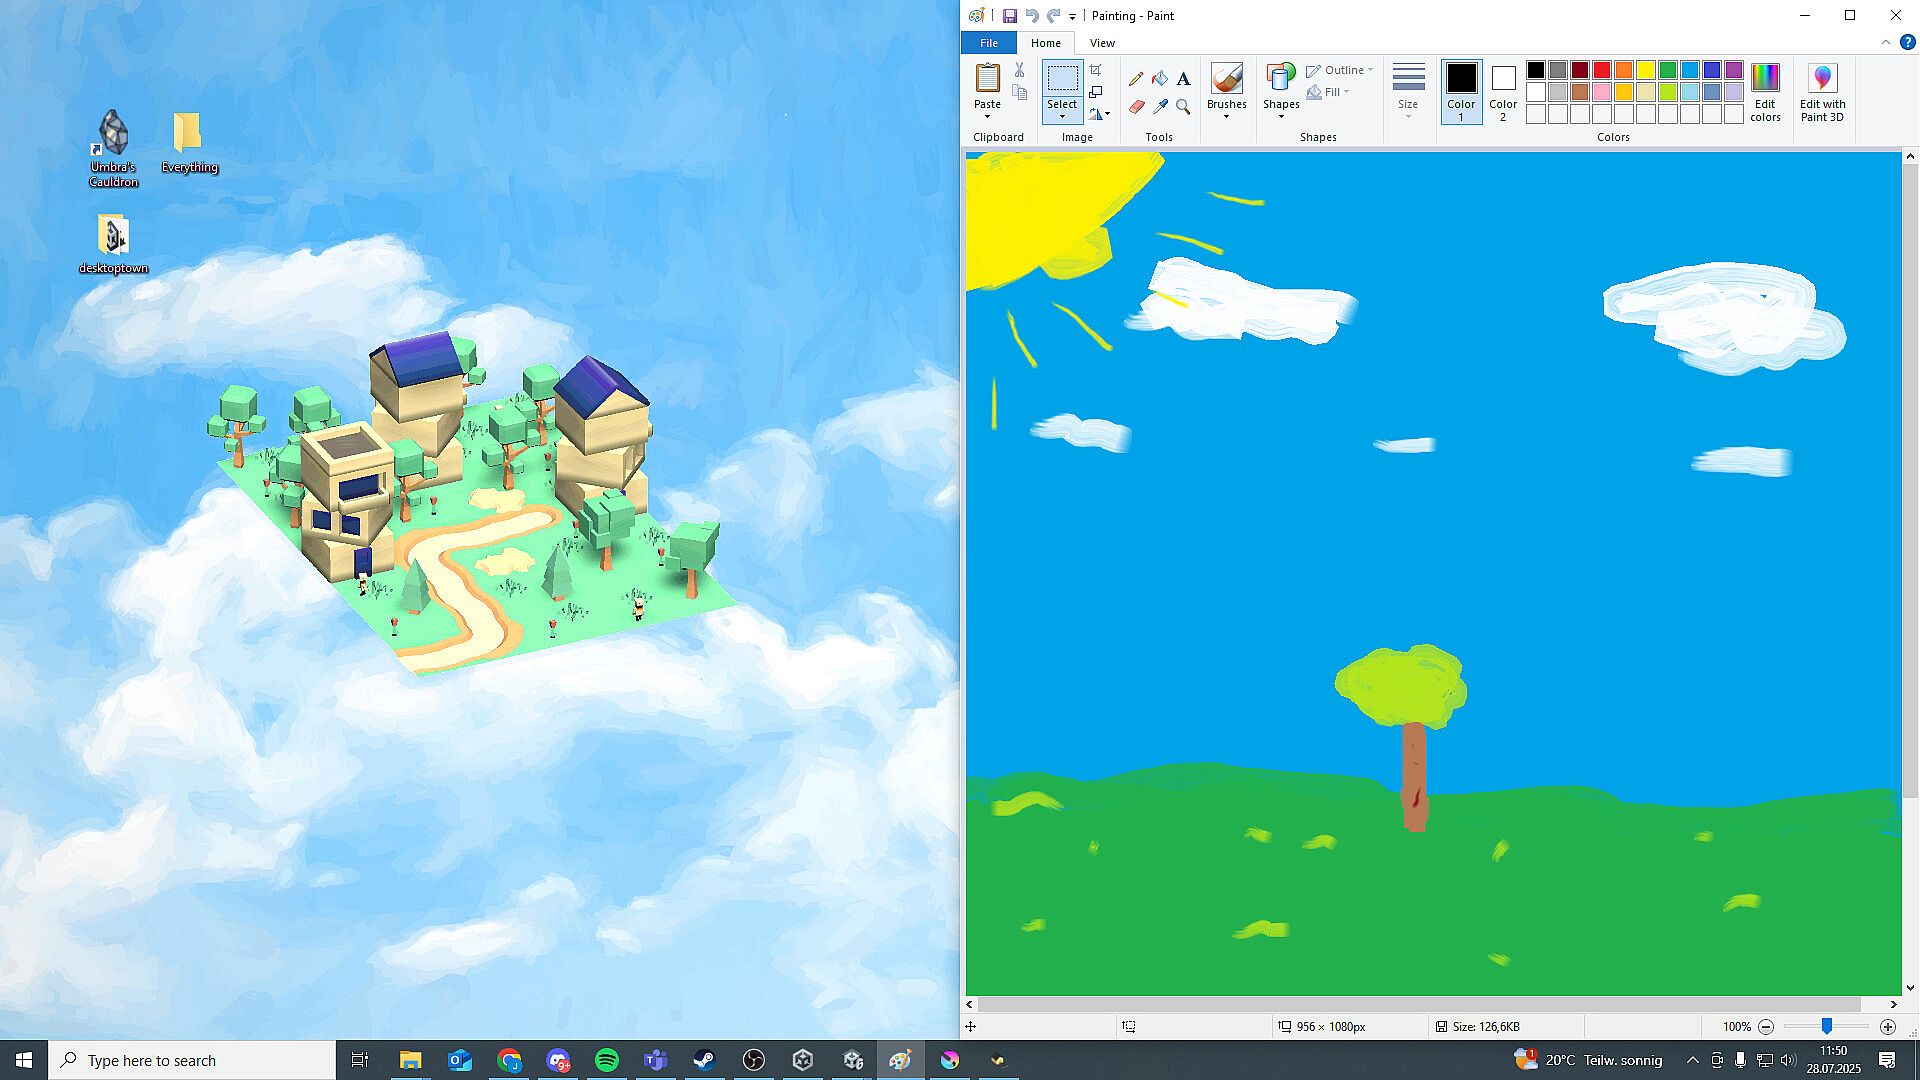This screenshot has height=1080, width=1920.
Task: Click the Resize icon
Action: (1096, 92)
